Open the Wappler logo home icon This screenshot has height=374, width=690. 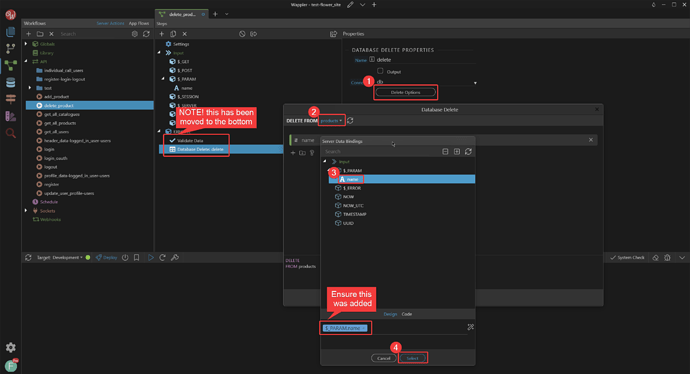(x=11, y=15)
